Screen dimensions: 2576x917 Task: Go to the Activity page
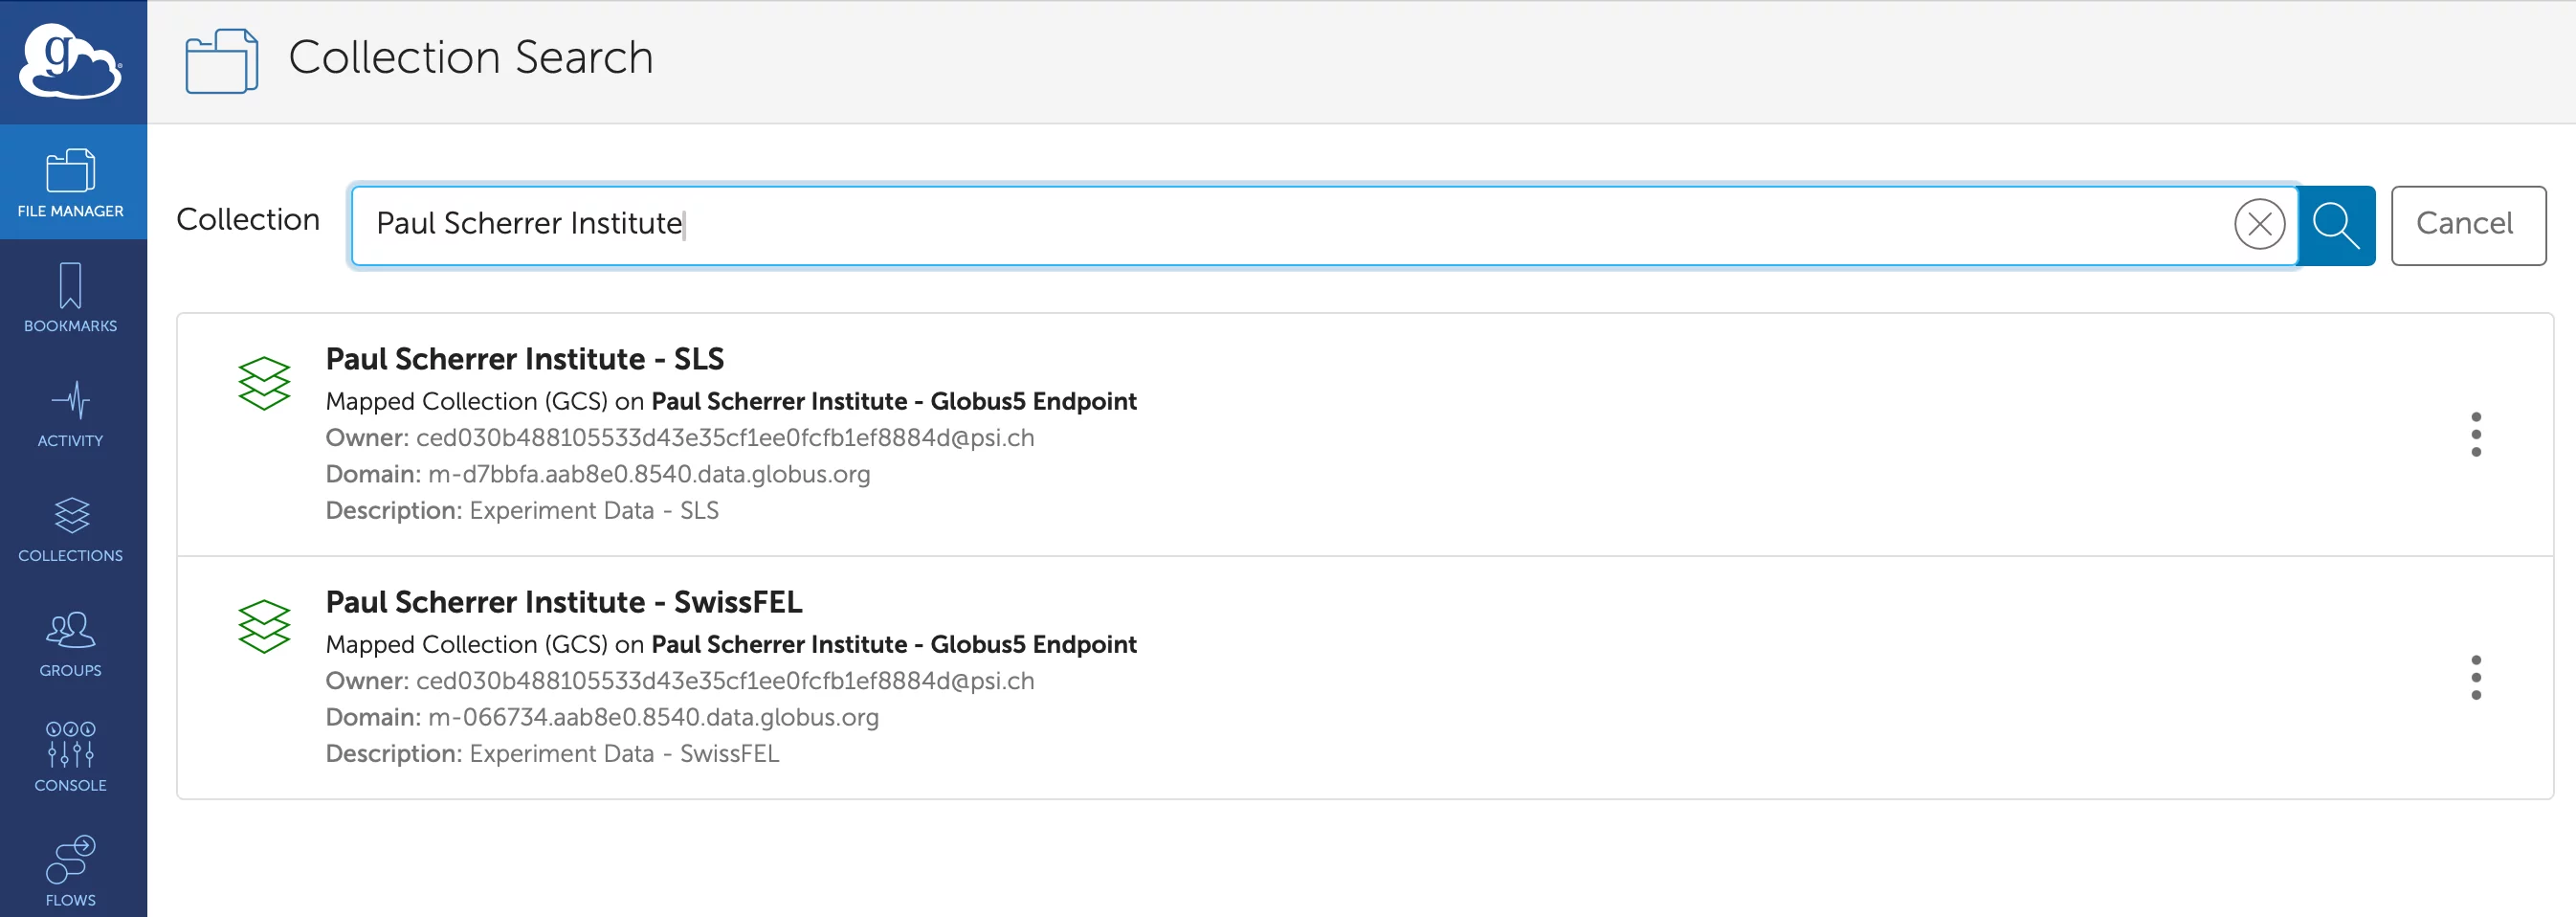(71, 413)
